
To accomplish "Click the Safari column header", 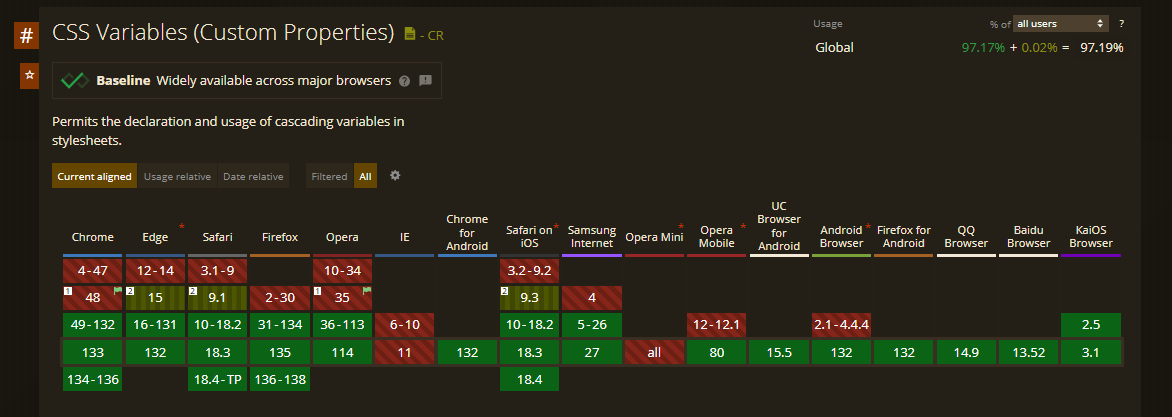I will (x=218, y=237).
